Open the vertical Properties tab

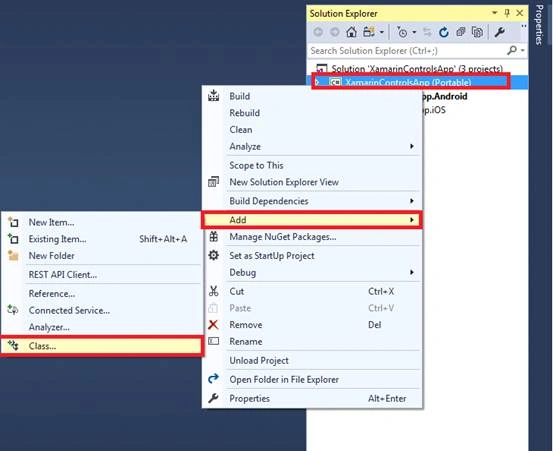coord(539,25)
